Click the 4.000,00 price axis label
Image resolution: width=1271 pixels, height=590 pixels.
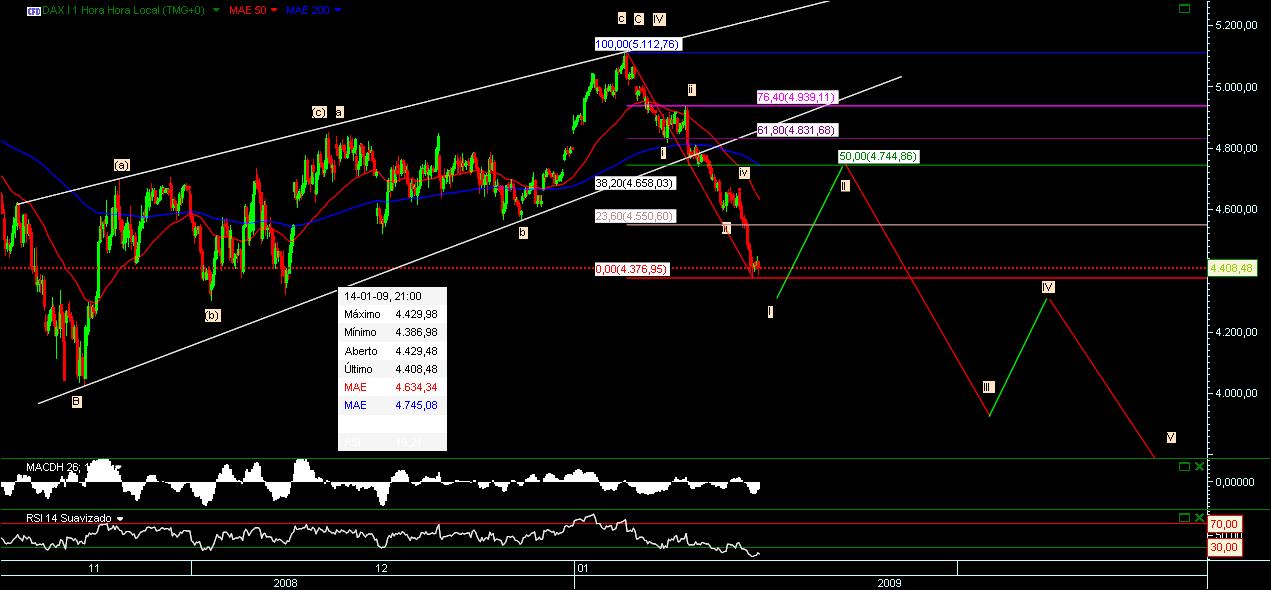coord(1234,392)
